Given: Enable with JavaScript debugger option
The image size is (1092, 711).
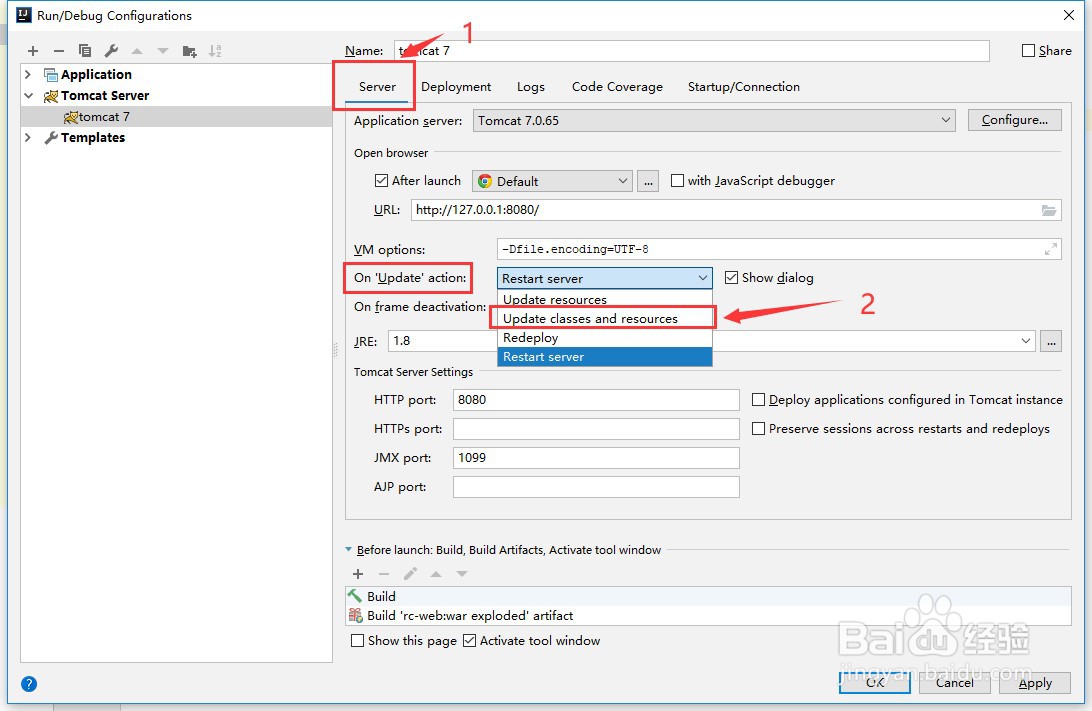Looking at the screenshot, I should click(677, 181).
